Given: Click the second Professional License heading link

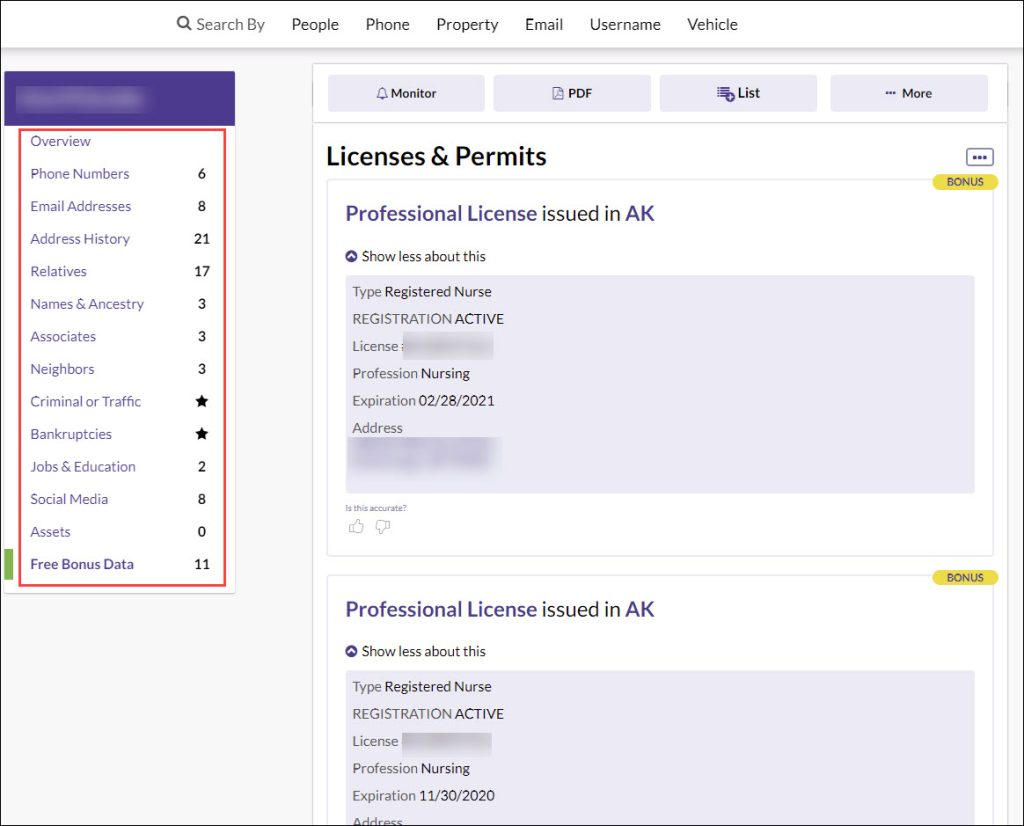Looking at the screenshot, I should point(441,609).
